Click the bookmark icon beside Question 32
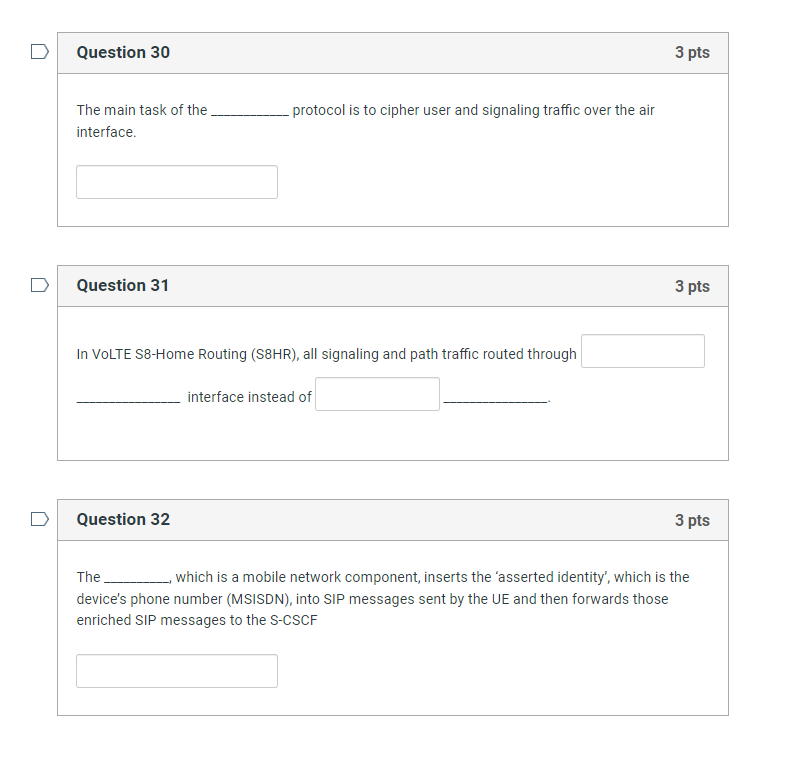 point(39,519)
